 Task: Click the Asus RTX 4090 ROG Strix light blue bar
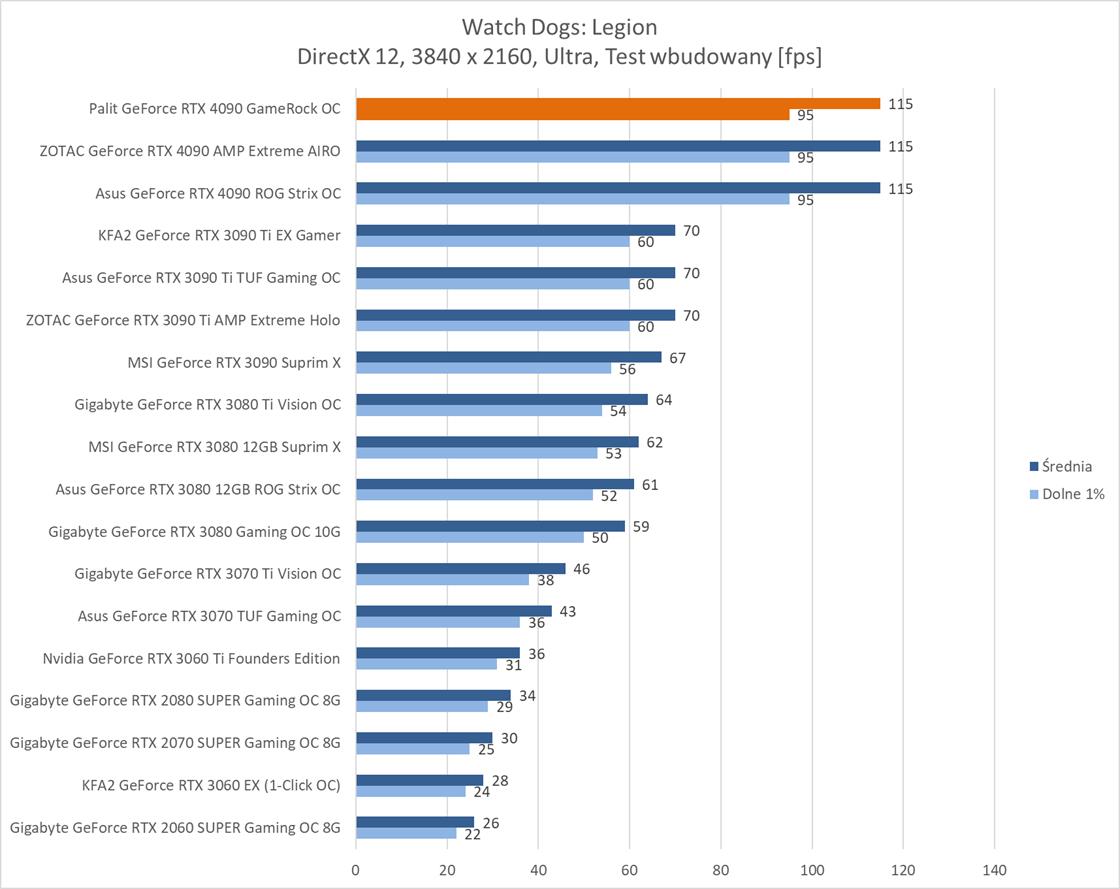(573, 199)
